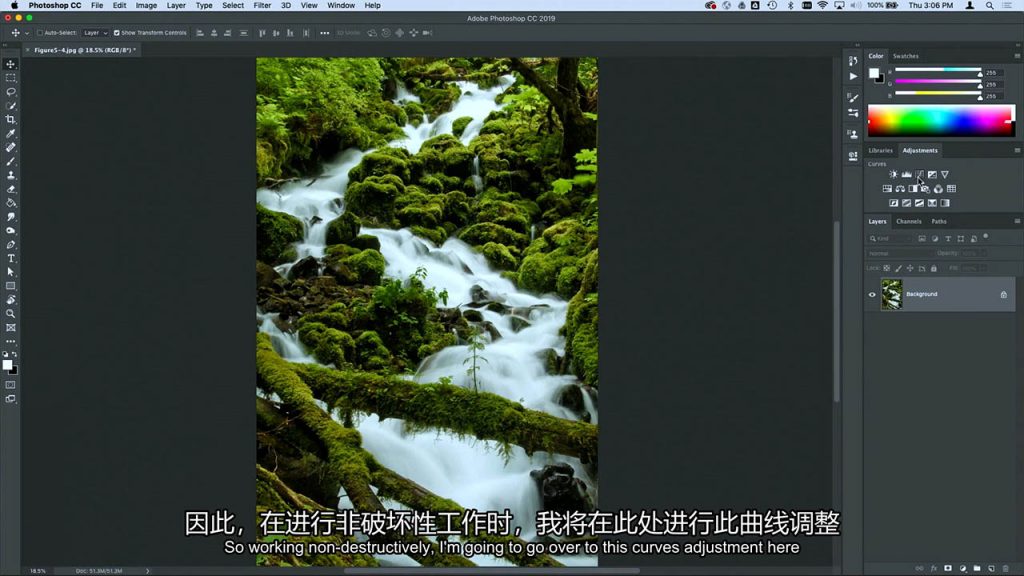The height and width of the screenshot is (576, 1024).
Task: Select the Rectangle shape tool
Action: [10, 286]
